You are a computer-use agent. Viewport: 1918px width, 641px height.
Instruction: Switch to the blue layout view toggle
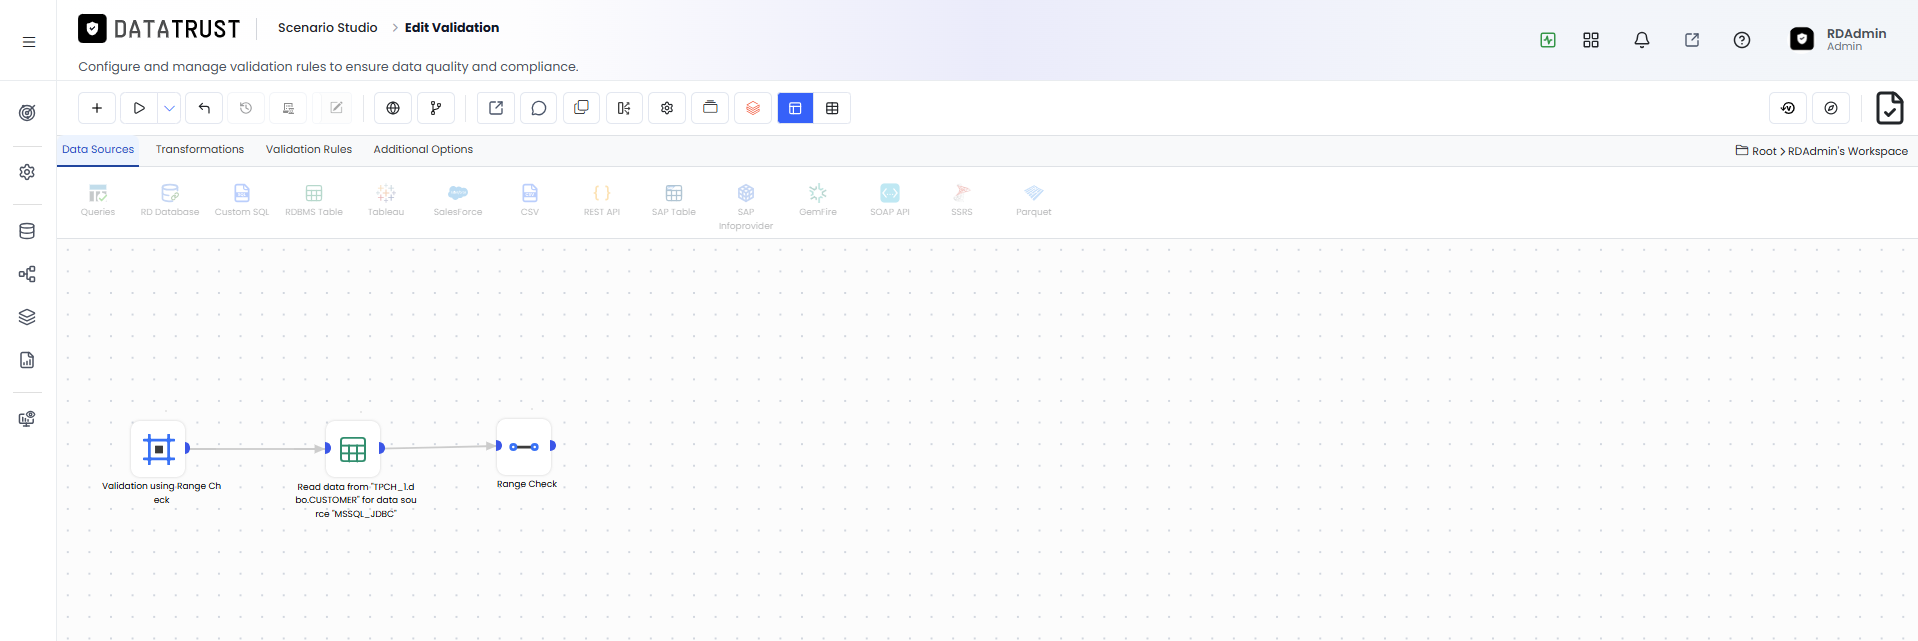795,108
